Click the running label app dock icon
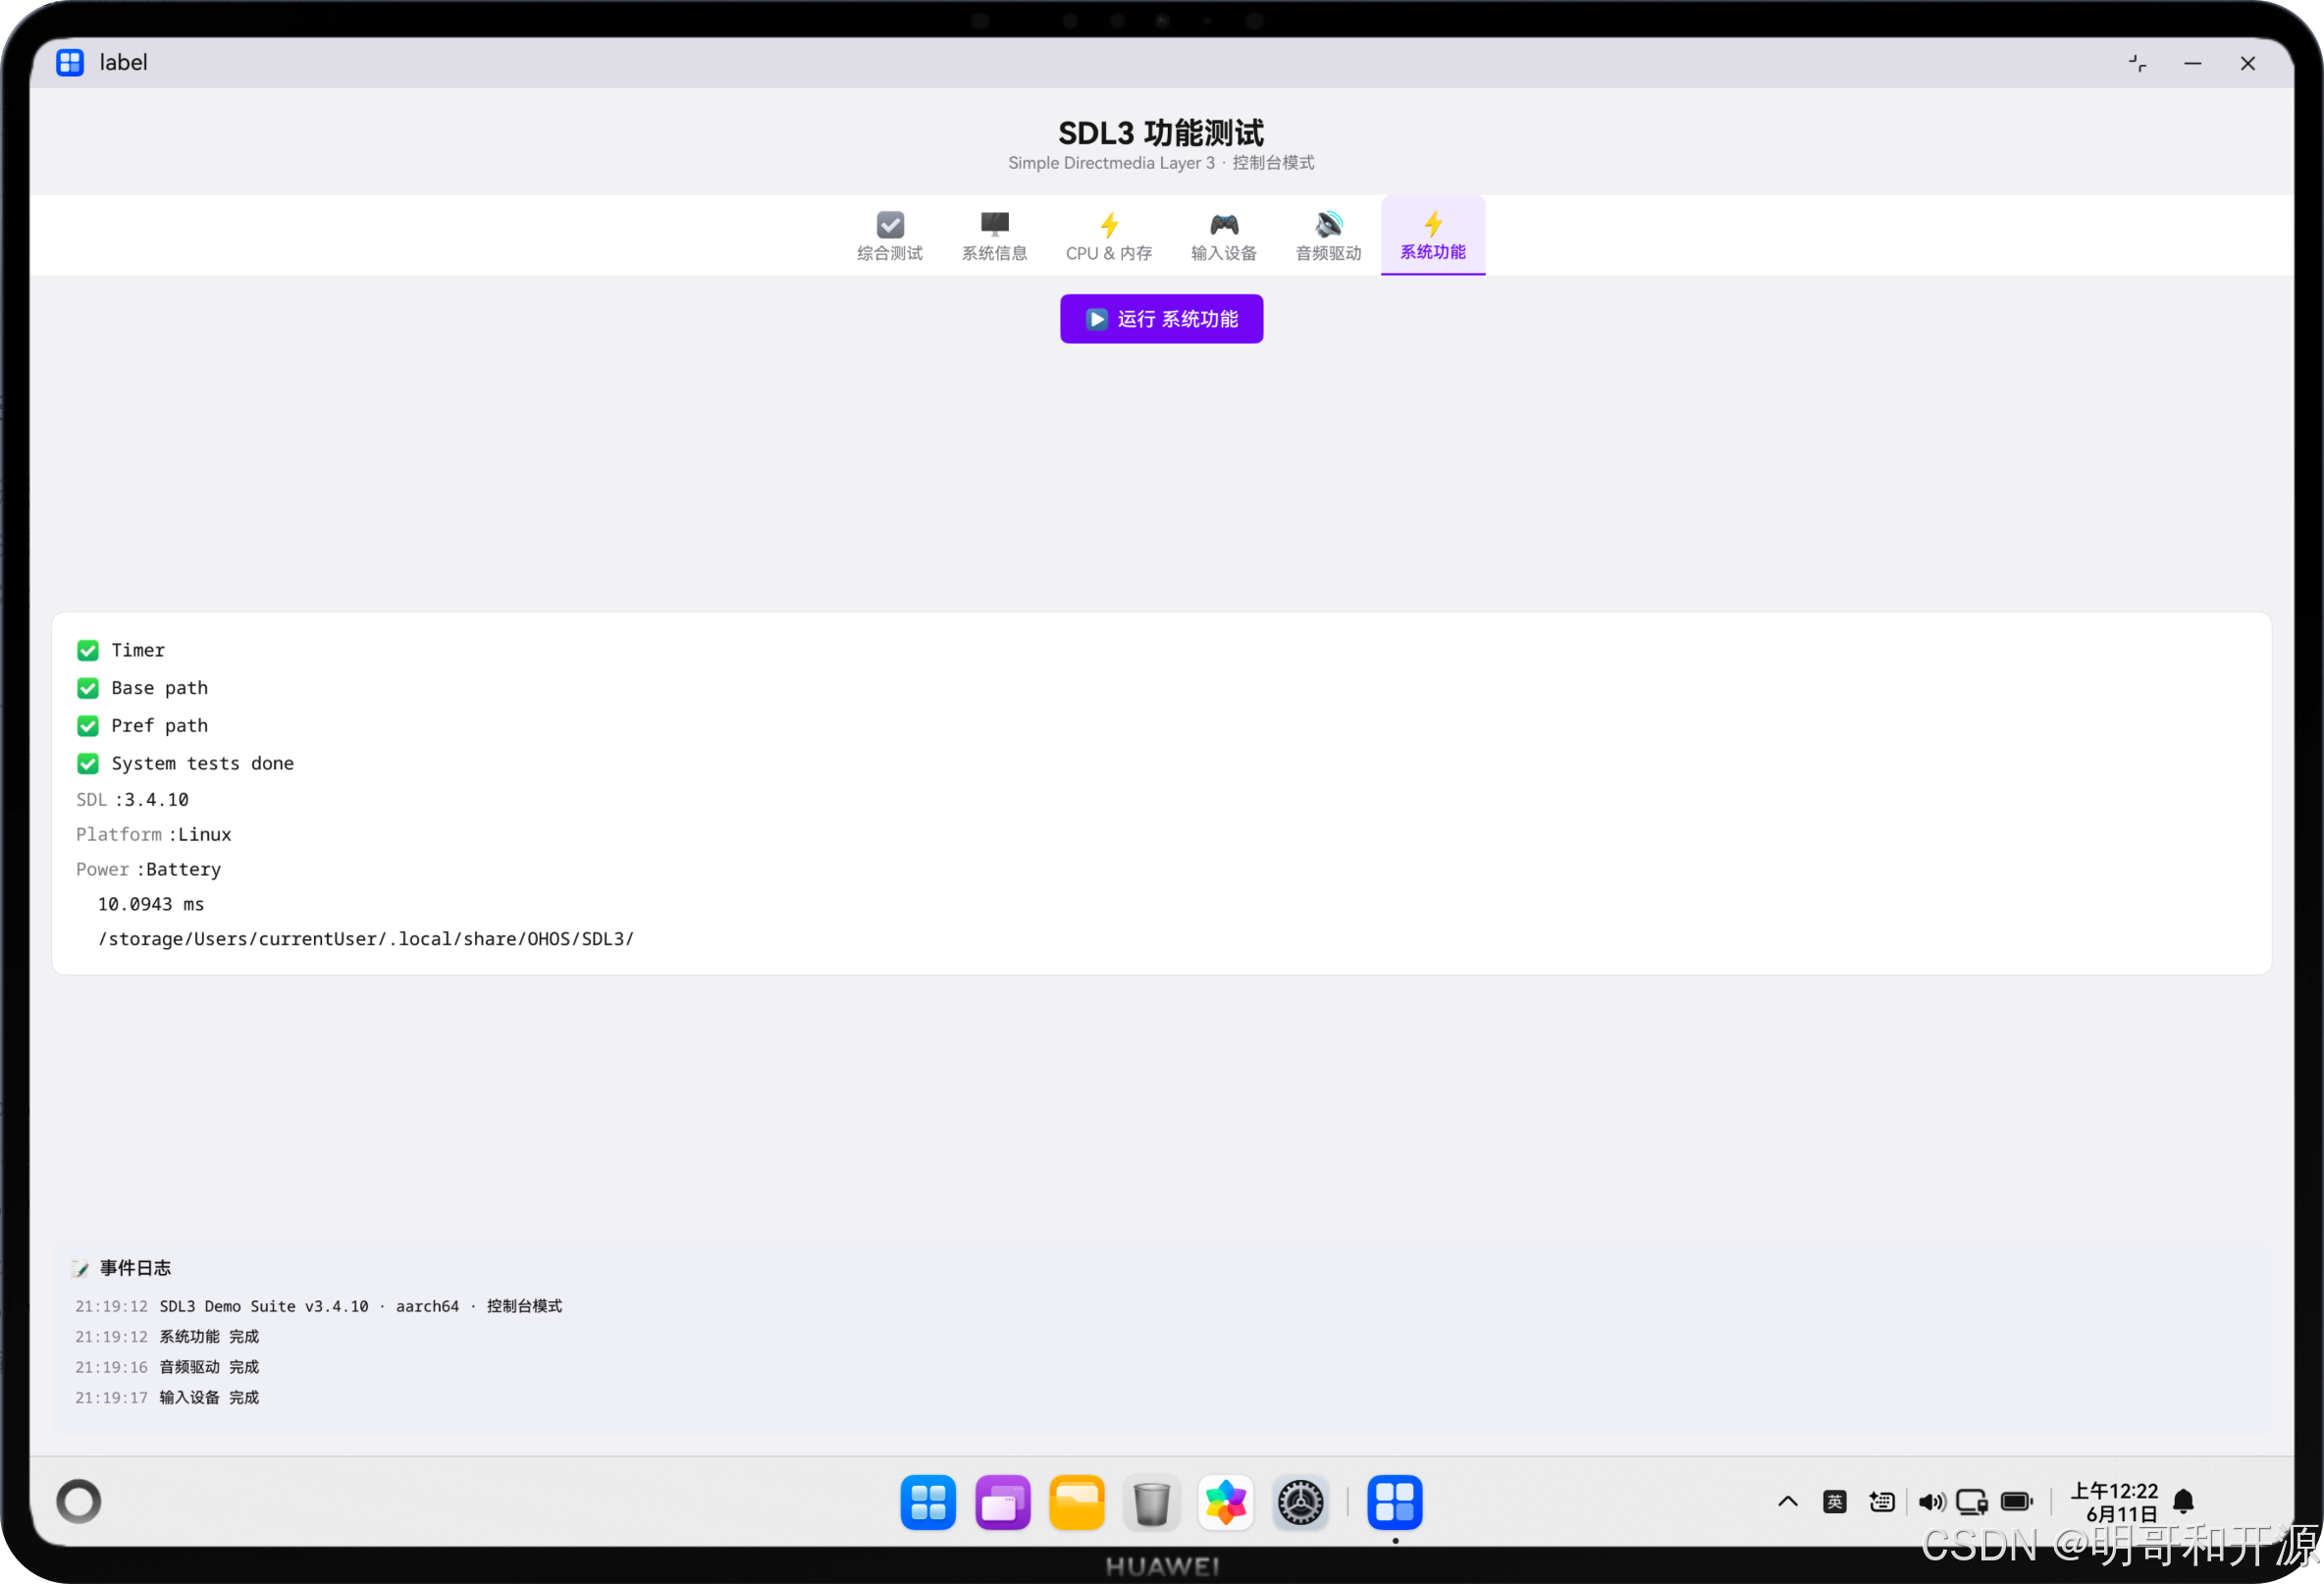Image resolution: width=2324 pixels, height=1584 pixels. (x=1394, y=1502)
